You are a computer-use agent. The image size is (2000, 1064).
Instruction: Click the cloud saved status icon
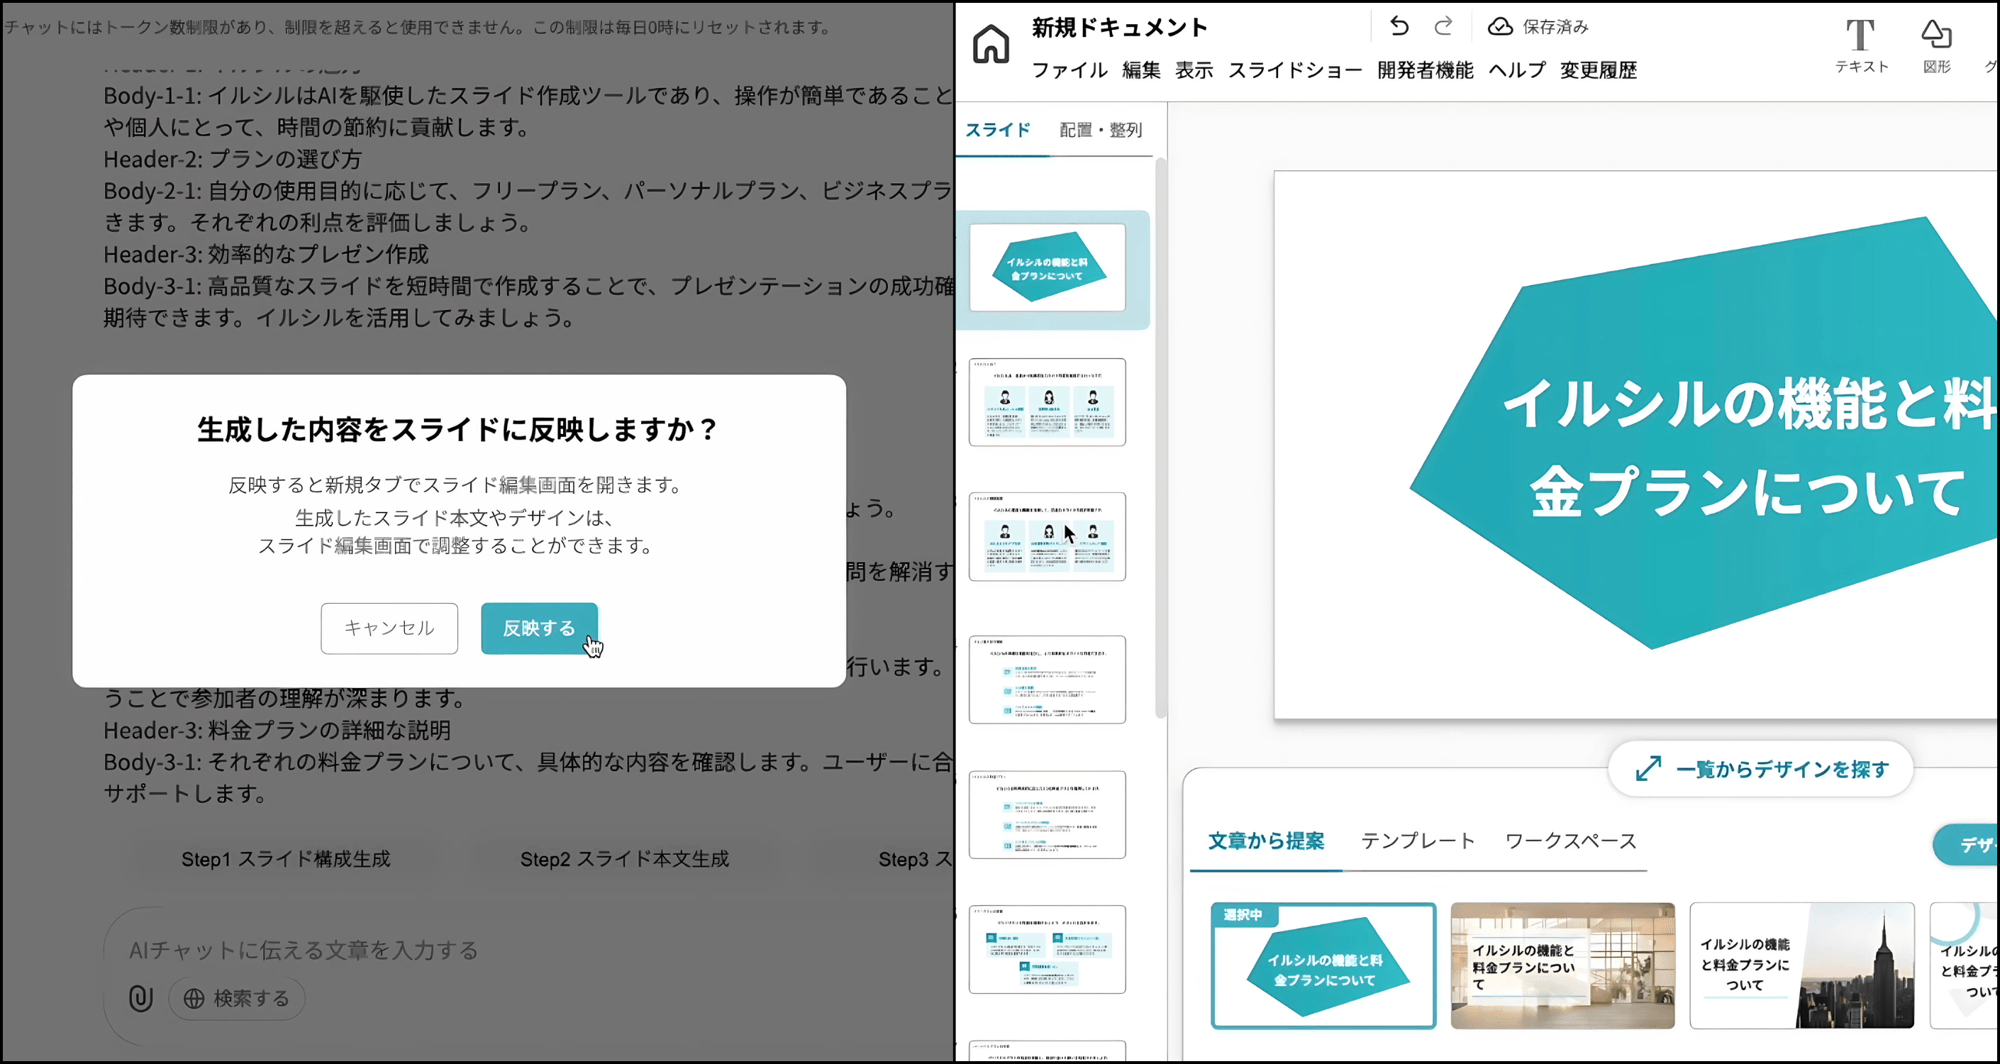coord(1500,27)
